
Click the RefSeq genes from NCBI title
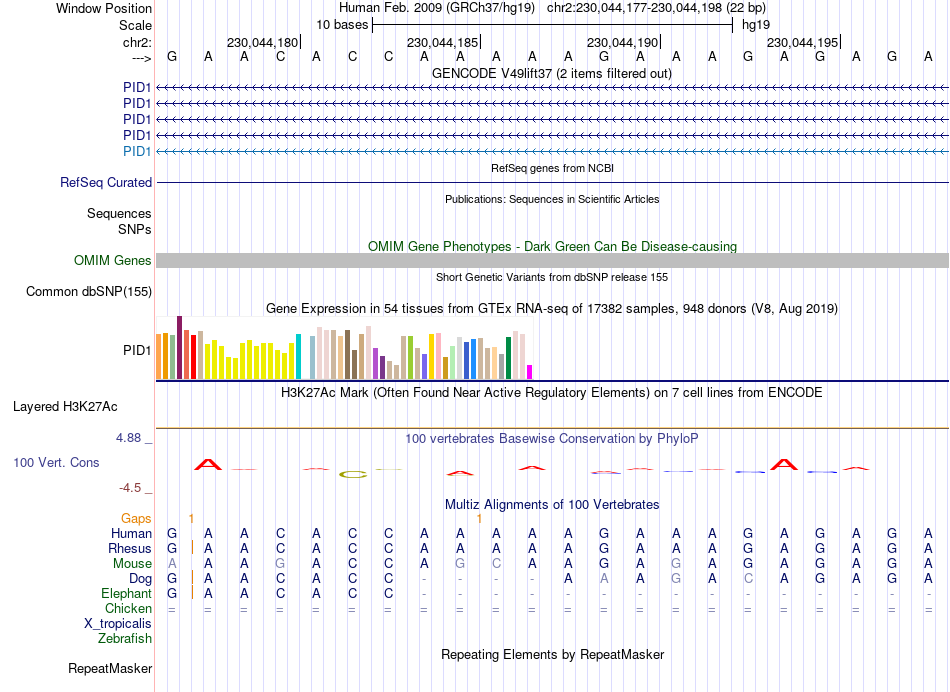552,168
